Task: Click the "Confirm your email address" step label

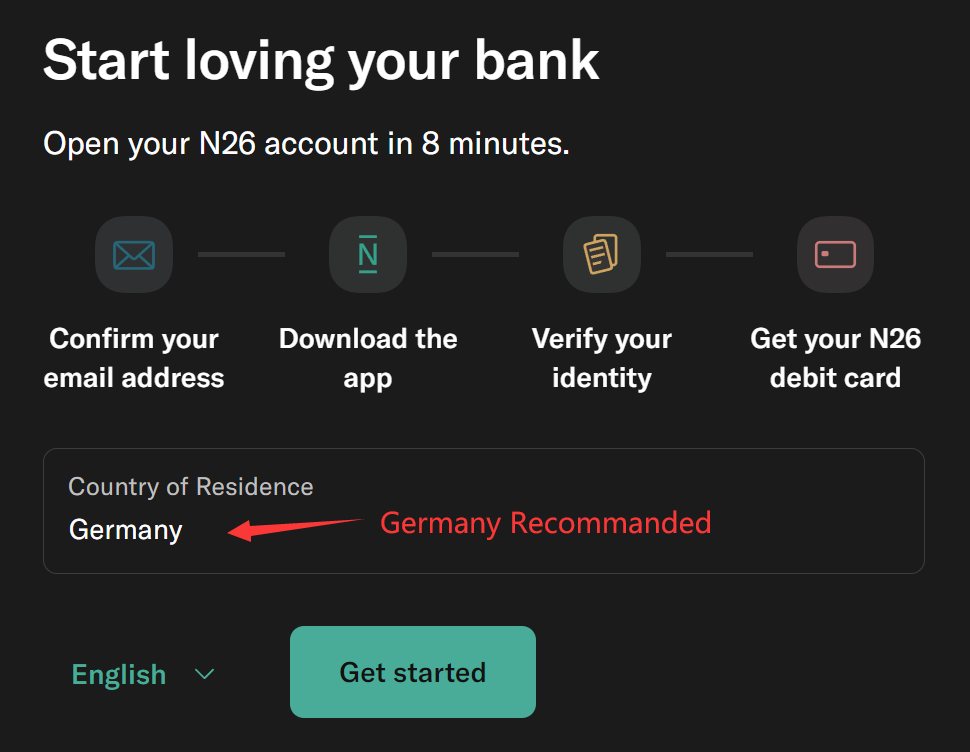Action: (x=134, y=358)
